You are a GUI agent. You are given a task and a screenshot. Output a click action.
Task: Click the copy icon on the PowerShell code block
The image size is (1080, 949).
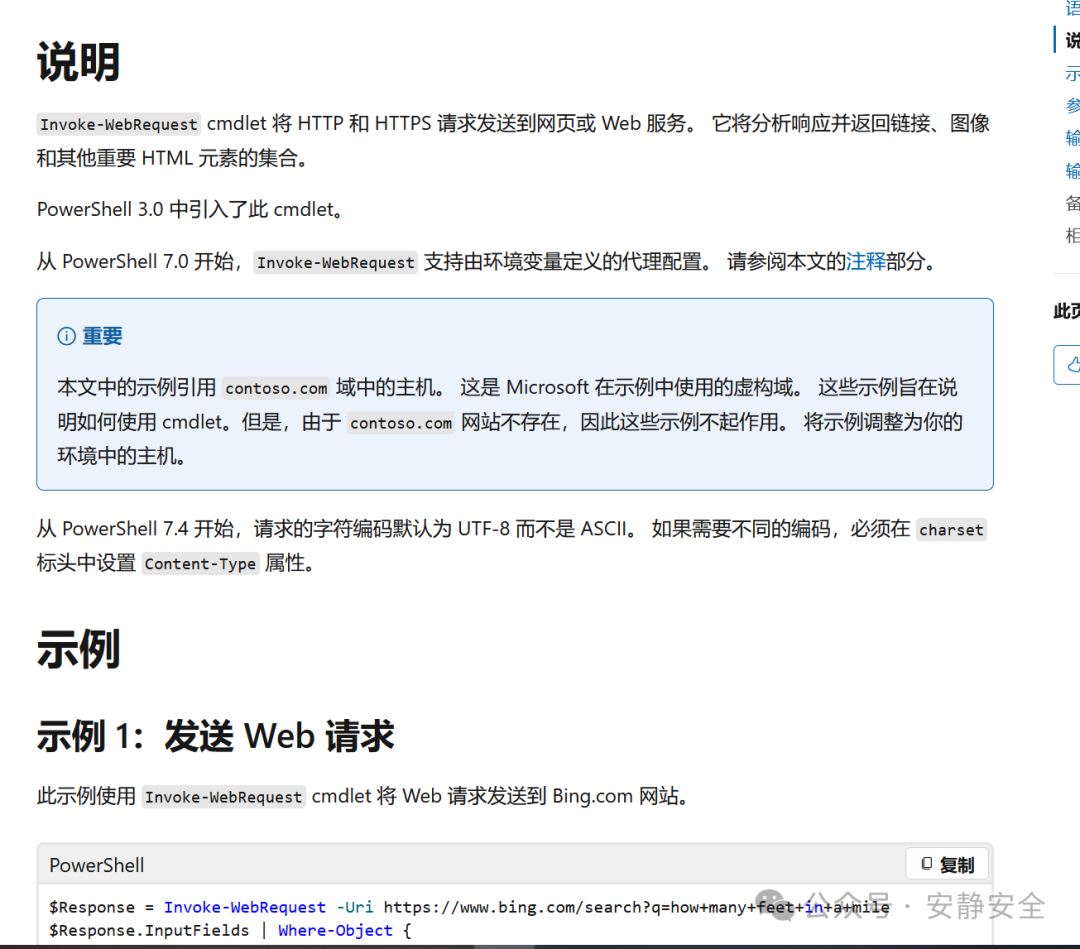[928, 863]
